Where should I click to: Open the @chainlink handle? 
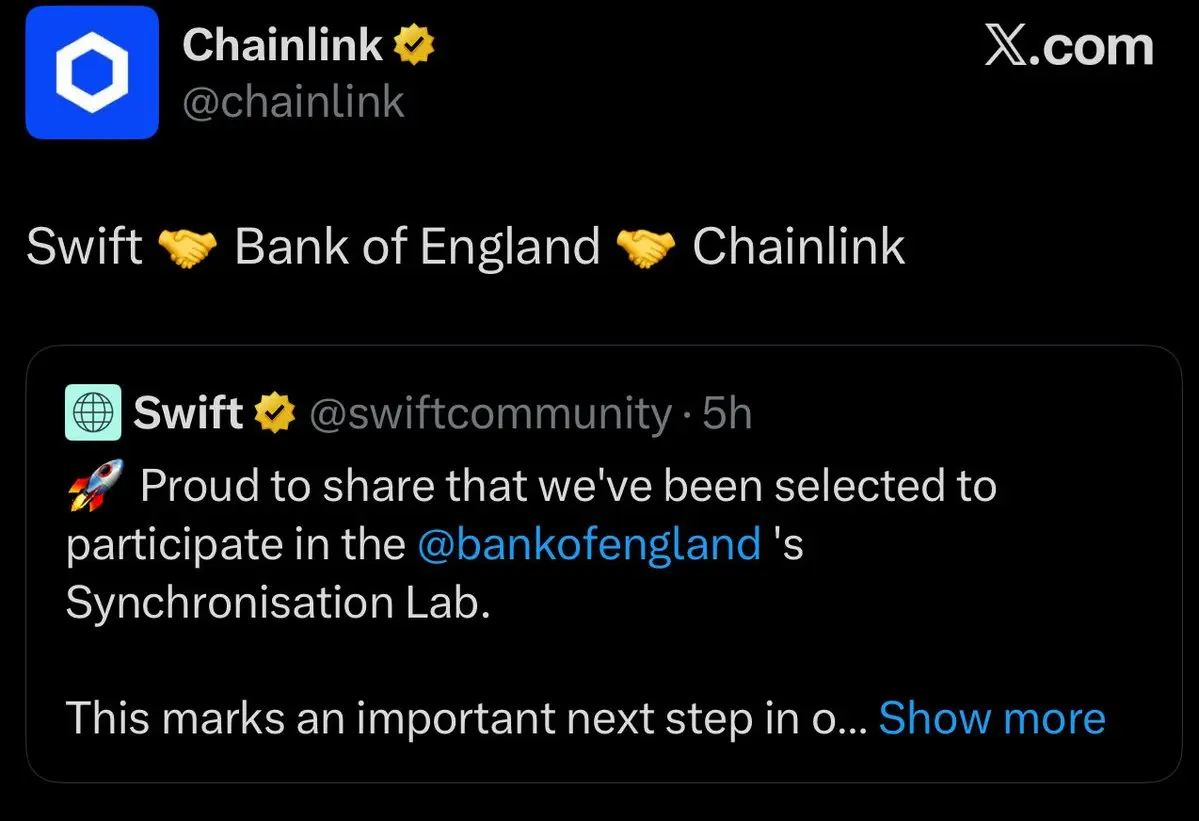[x=293, y=101]
